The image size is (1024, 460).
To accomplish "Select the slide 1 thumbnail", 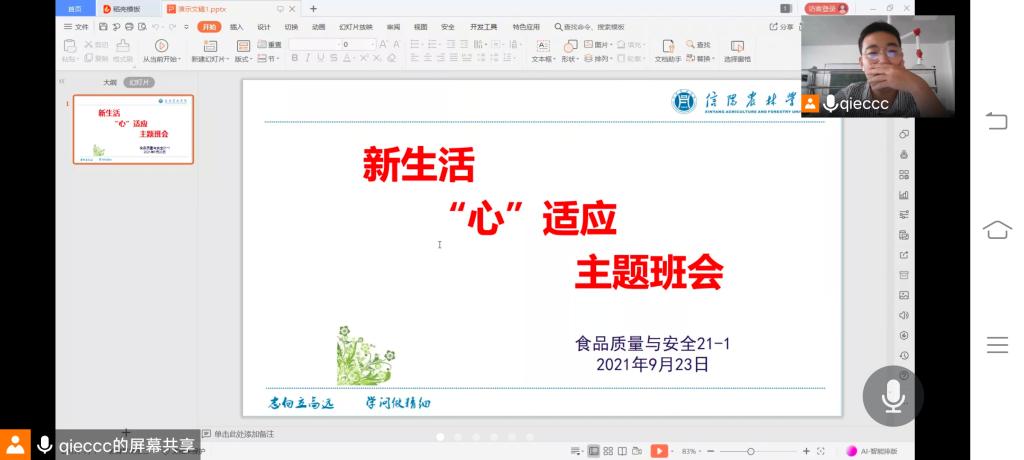I will coord(133,129).
